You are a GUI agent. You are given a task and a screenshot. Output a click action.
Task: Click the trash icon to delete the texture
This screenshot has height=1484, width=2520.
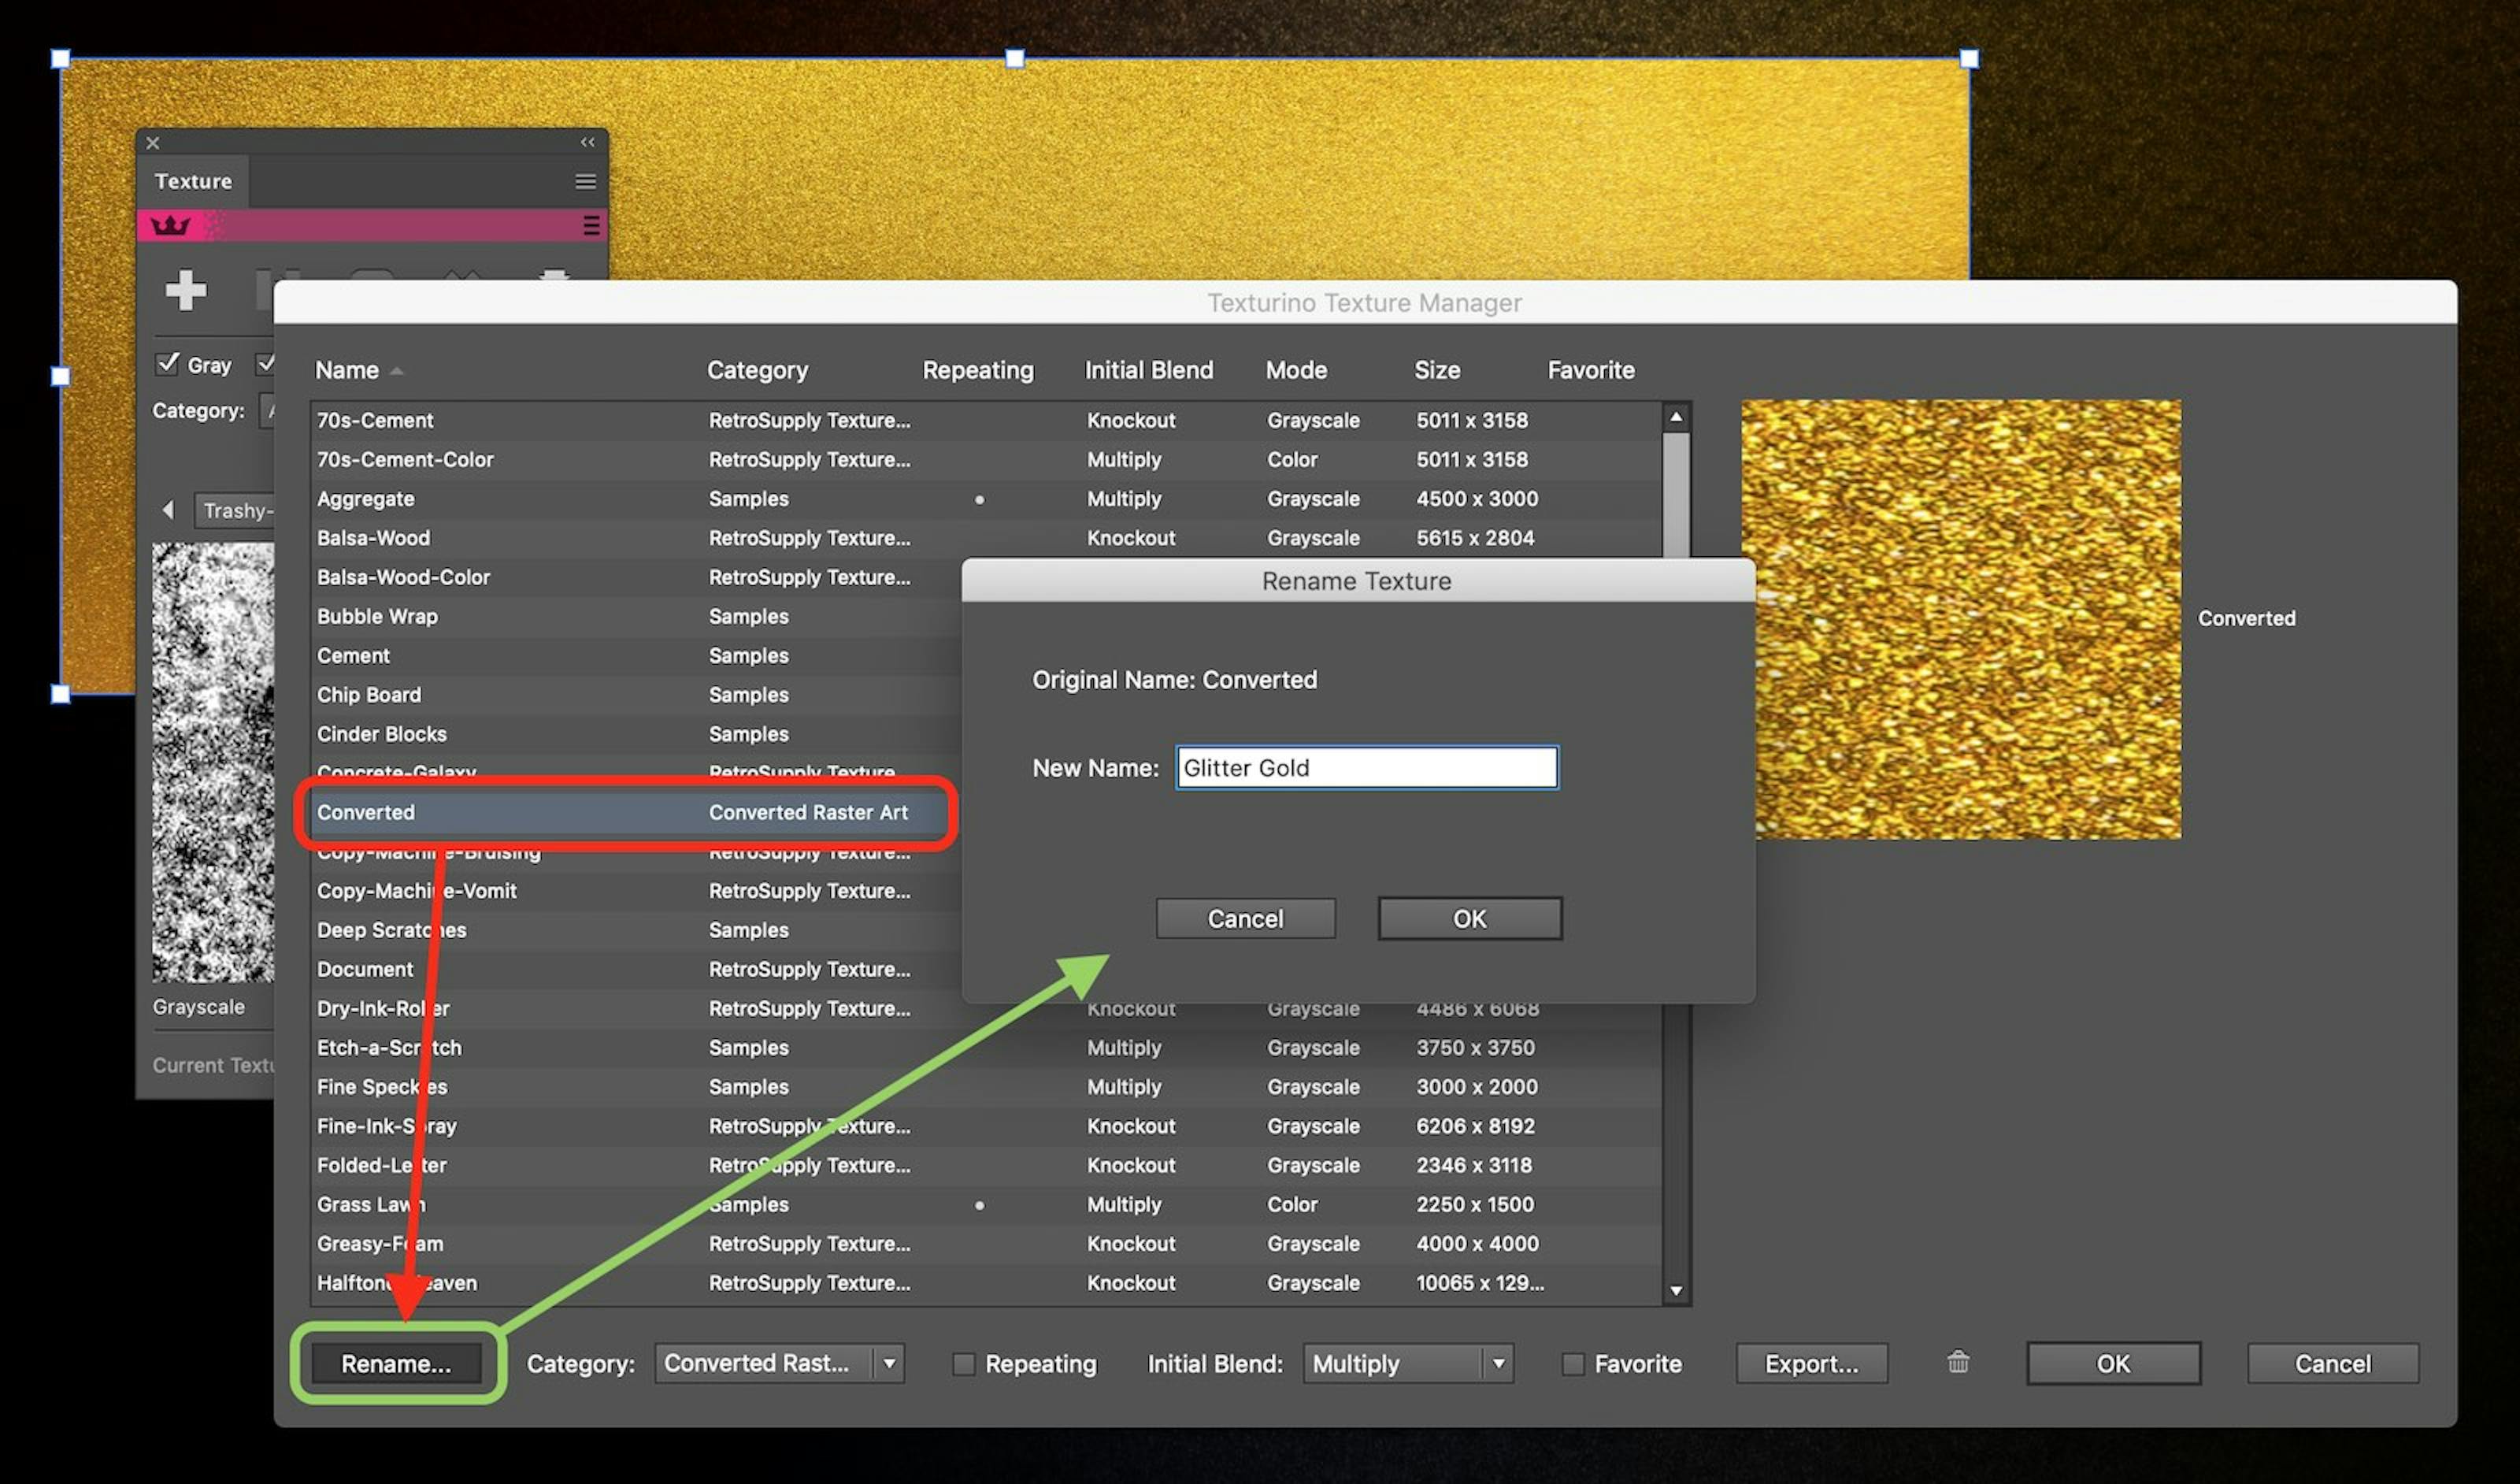(1958, 1362)
